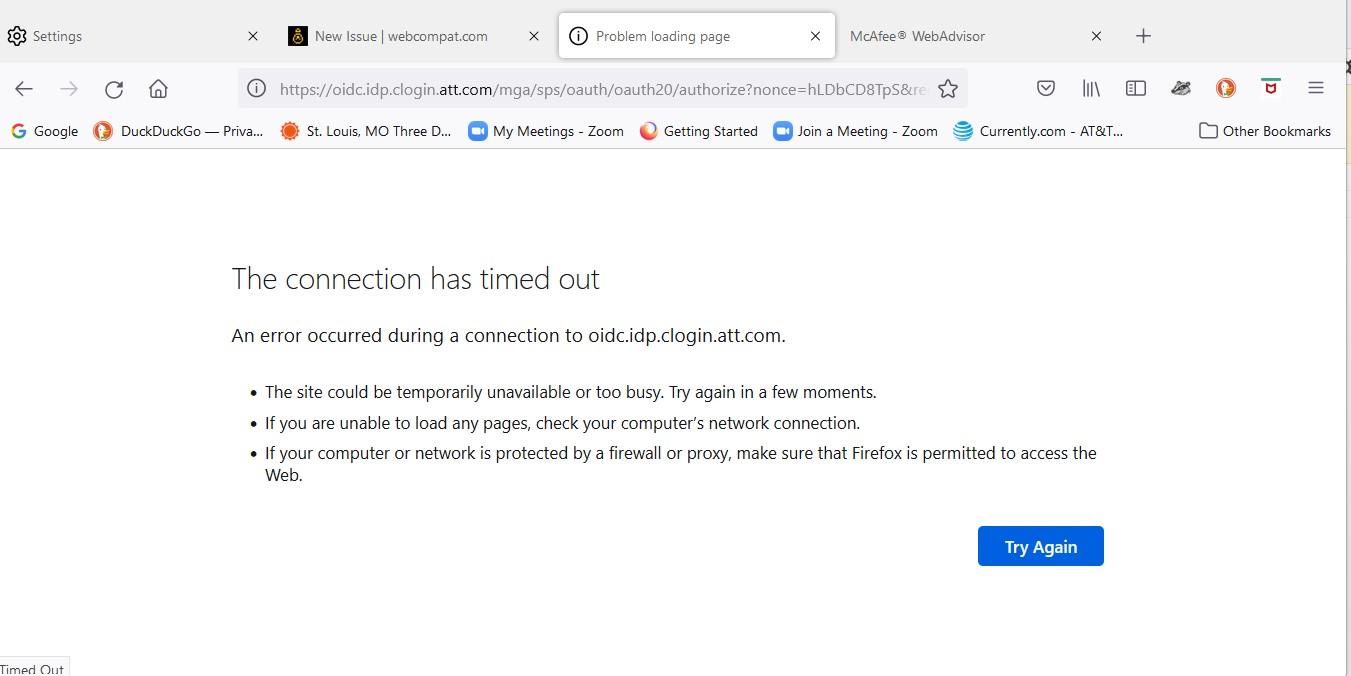Go to the browser home page
This screenshot has height=676, width=1351.
157,89
